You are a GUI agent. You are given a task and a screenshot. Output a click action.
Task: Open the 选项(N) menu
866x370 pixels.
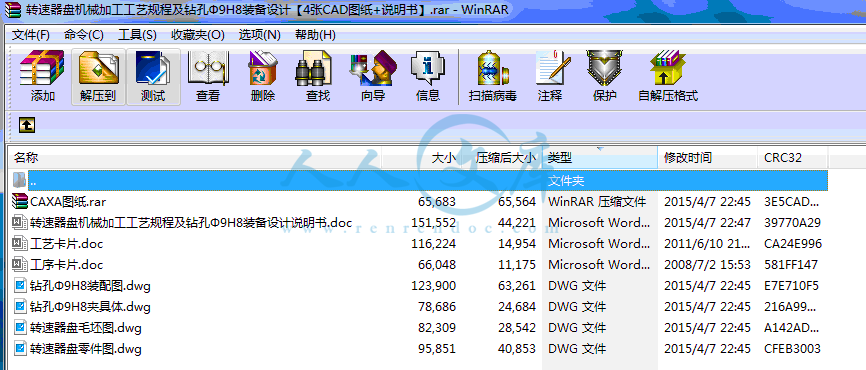pos(260,35)
